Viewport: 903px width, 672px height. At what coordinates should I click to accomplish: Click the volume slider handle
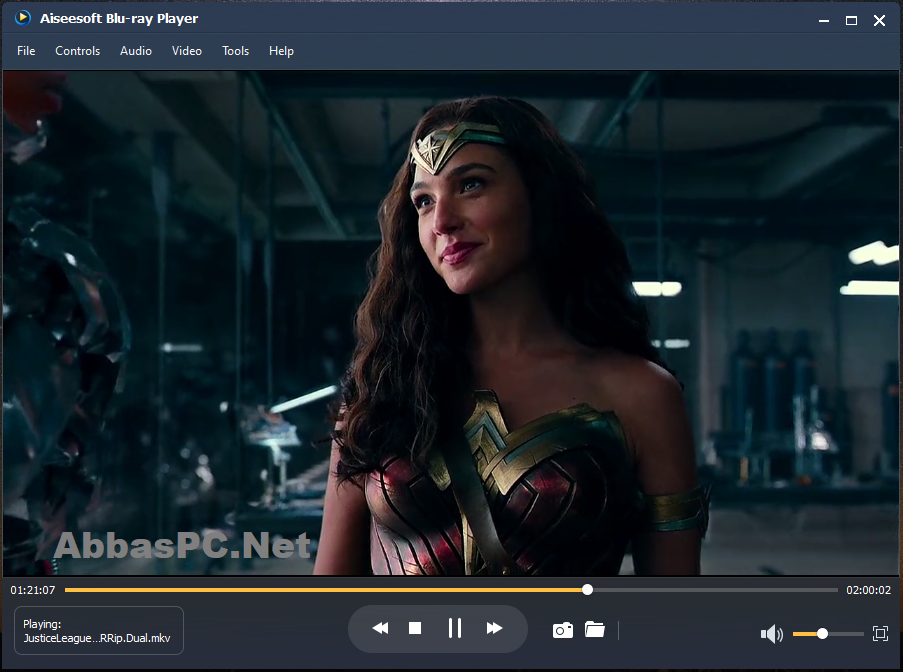[822, 633]
